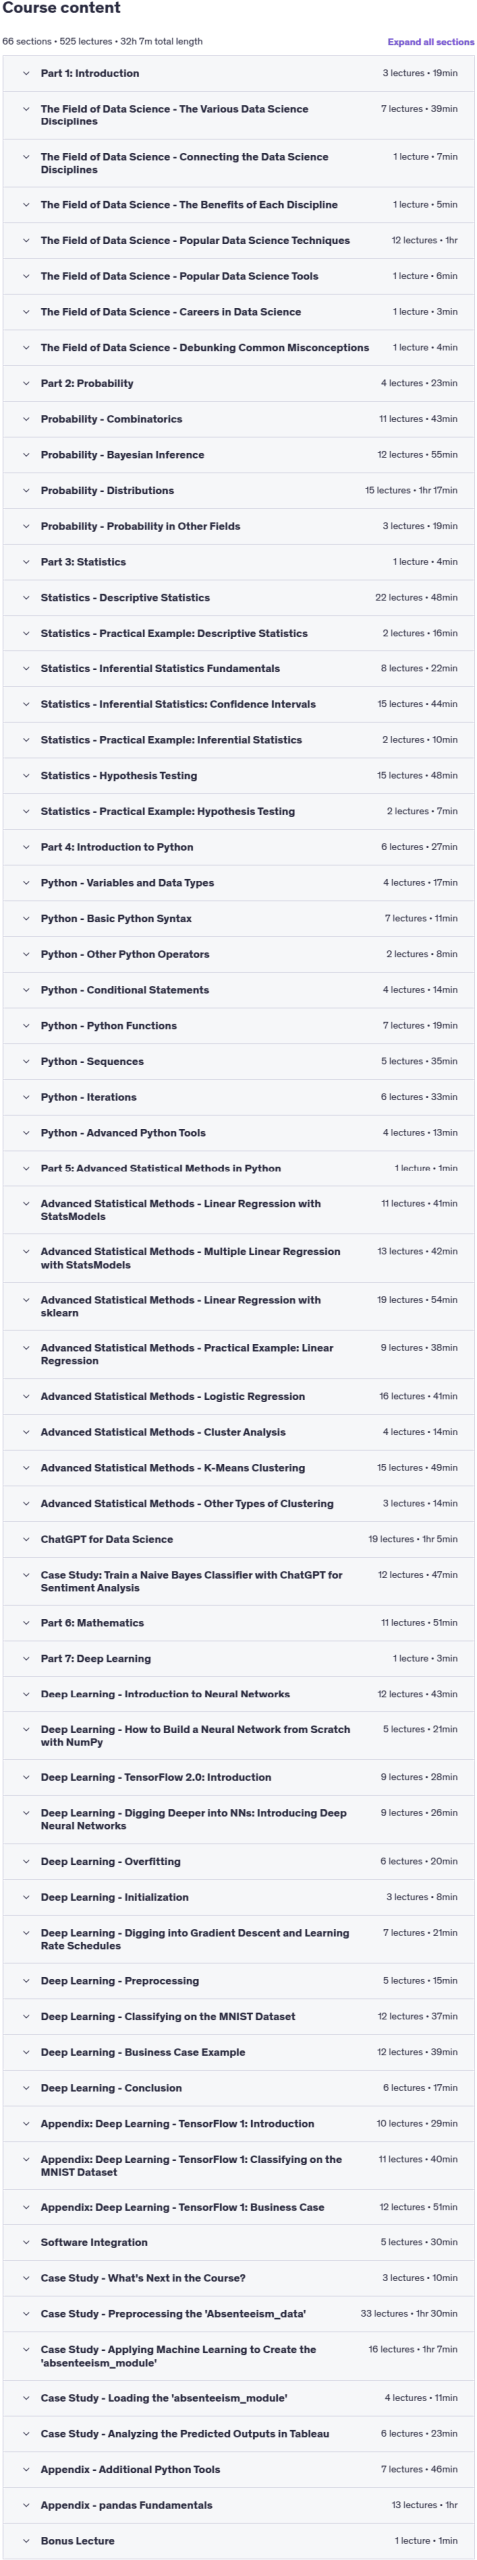Click chevron beside Python - Sequences
This screenshot has width=477, height=2560.
(26, 1062)
